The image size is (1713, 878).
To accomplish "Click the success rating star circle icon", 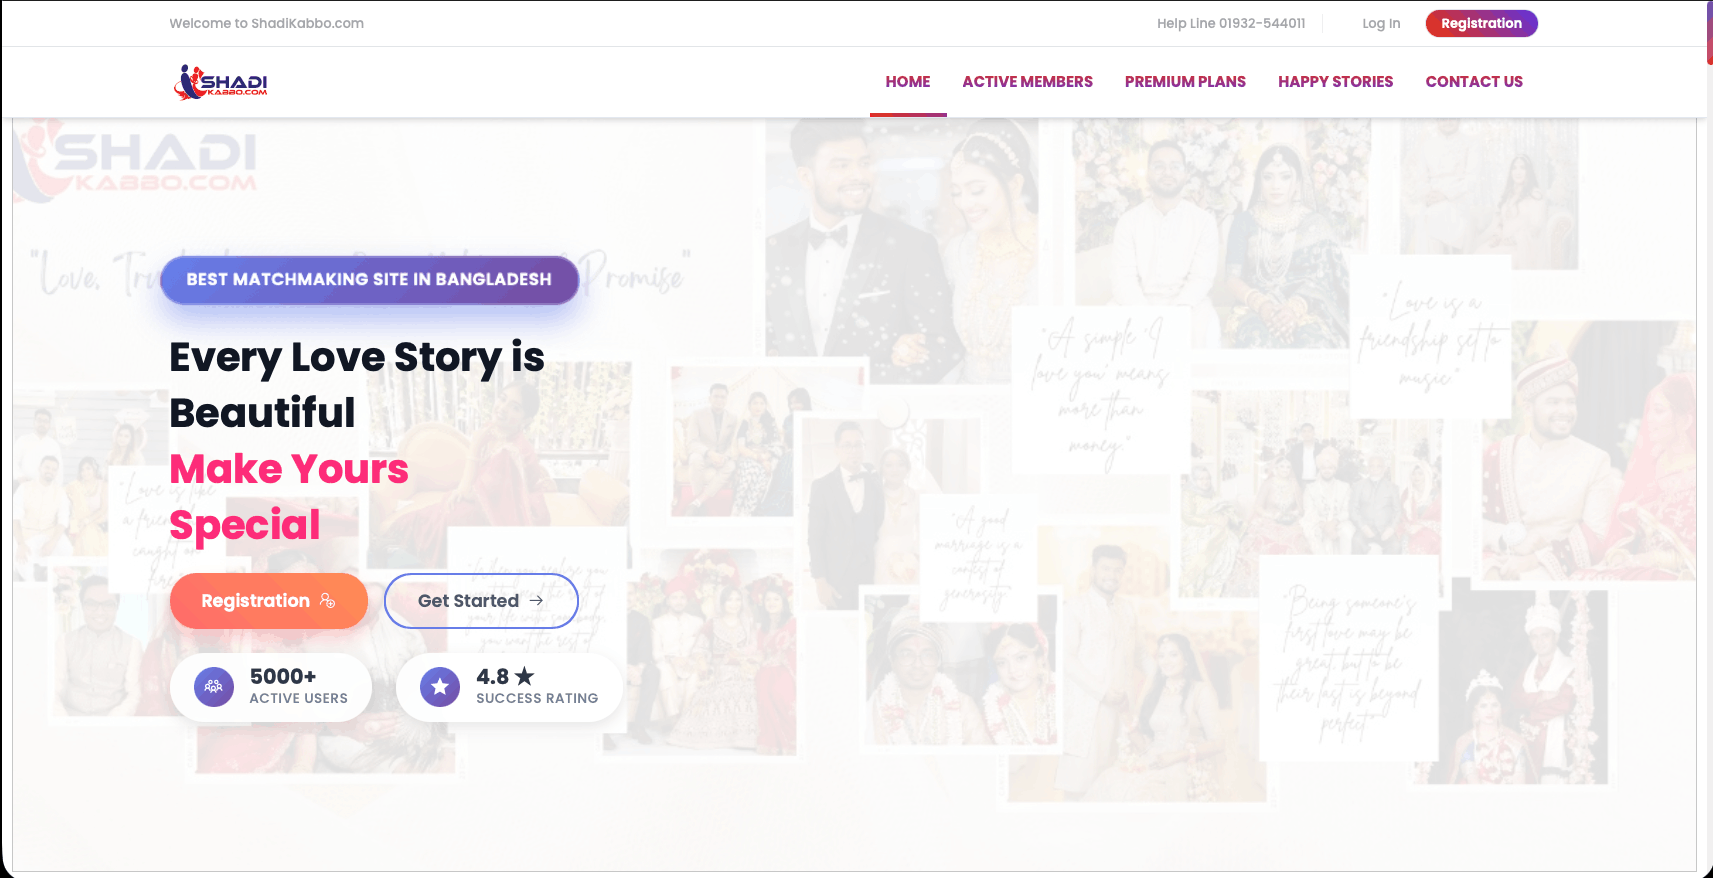I will [440, 687].
